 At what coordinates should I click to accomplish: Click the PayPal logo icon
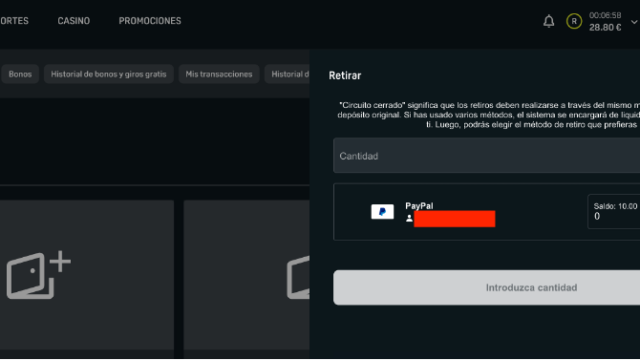pyautogui.click(x=382, y=212)
